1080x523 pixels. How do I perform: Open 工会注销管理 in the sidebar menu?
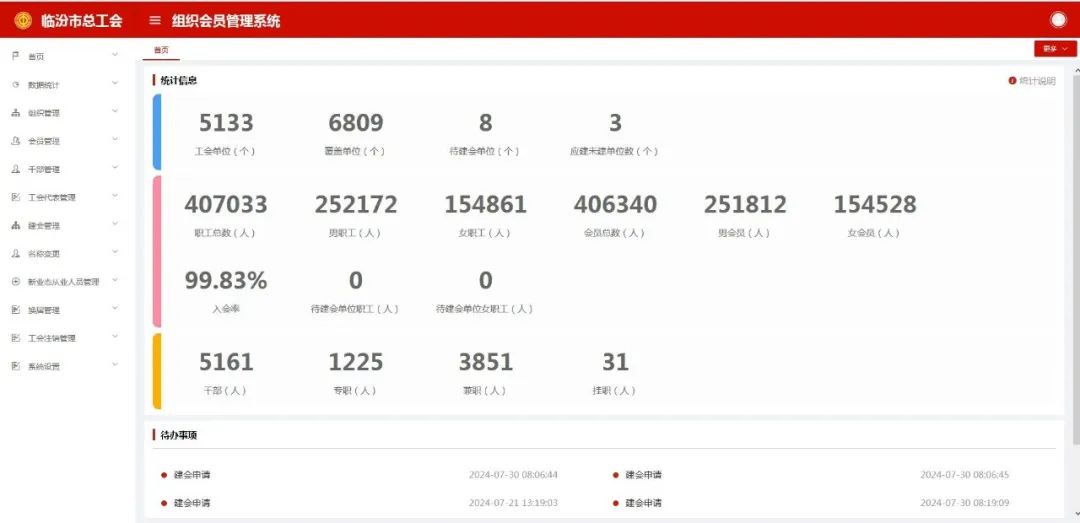[x=51, y=338]
